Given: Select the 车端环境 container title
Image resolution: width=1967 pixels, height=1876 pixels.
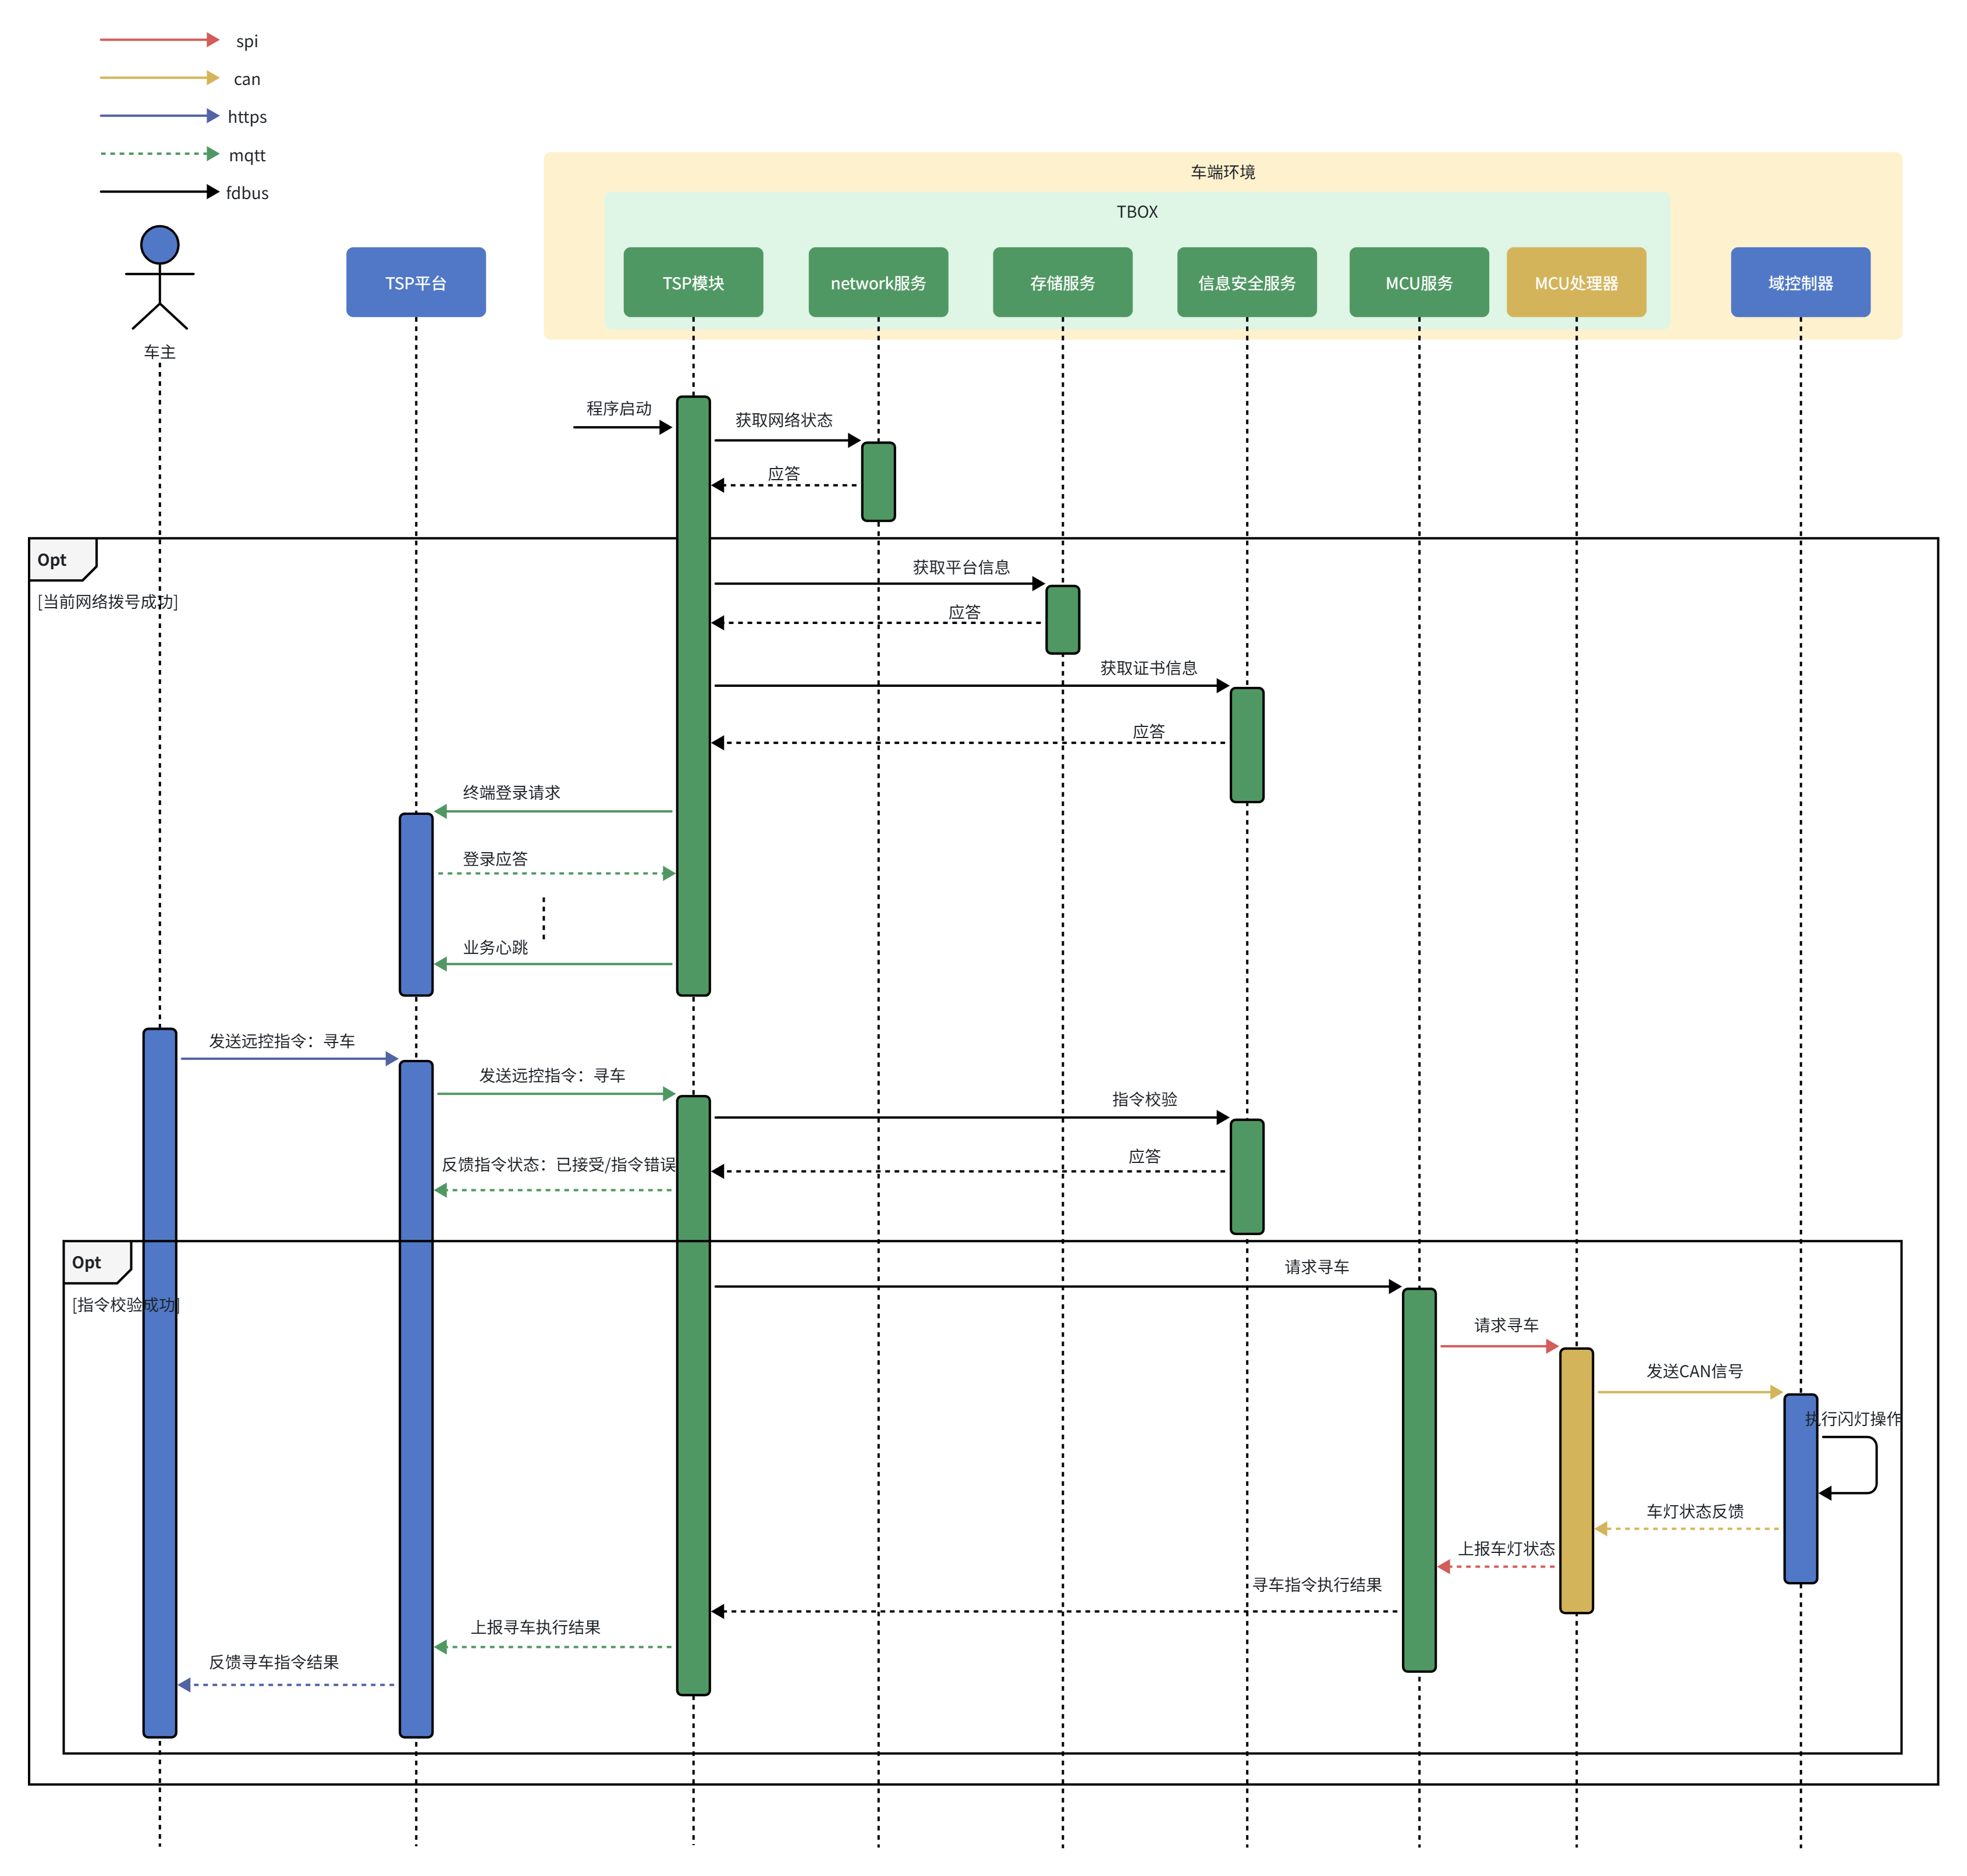Looking at the screenshot, I should coord(1222,172).
